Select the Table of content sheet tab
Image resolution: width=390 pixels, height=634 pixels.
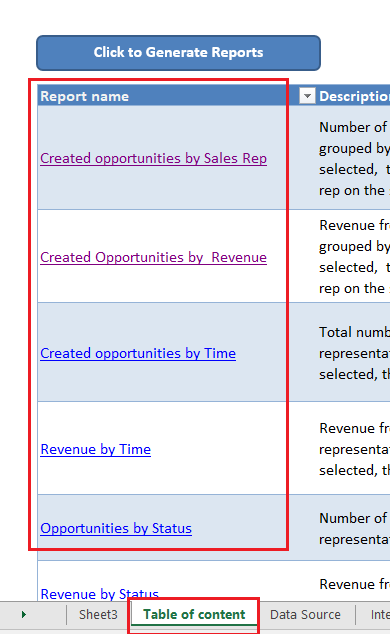[x=194, y=615]
